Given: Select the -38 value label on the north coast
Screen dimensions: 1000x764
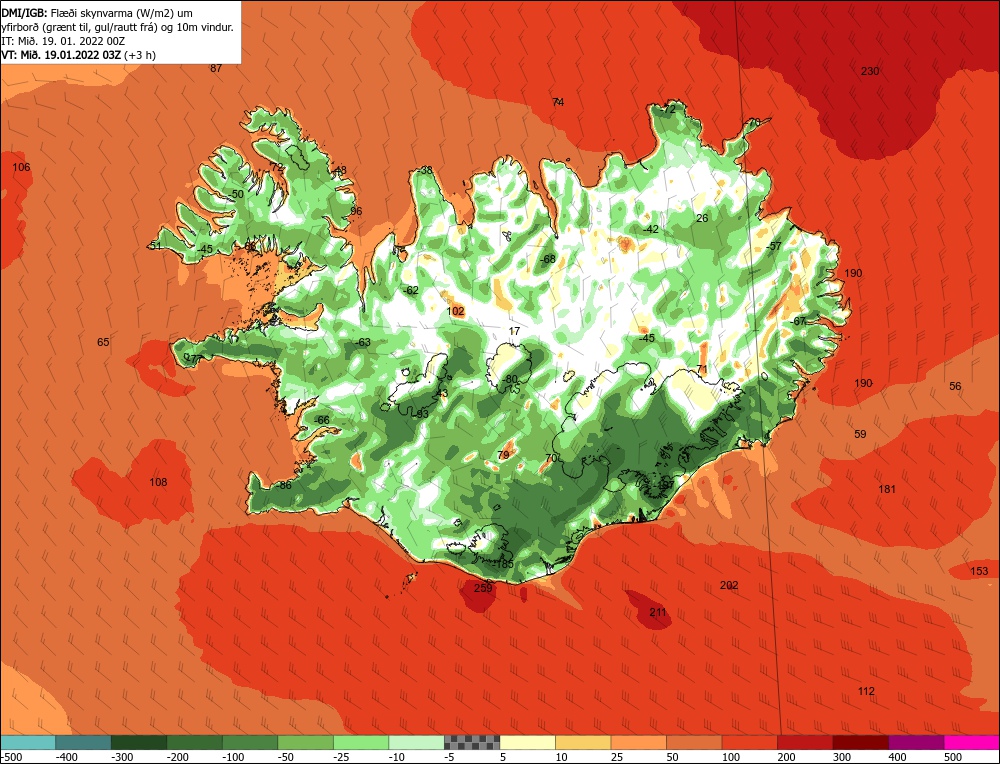Looking at the screenshot, I should [425, 170].
